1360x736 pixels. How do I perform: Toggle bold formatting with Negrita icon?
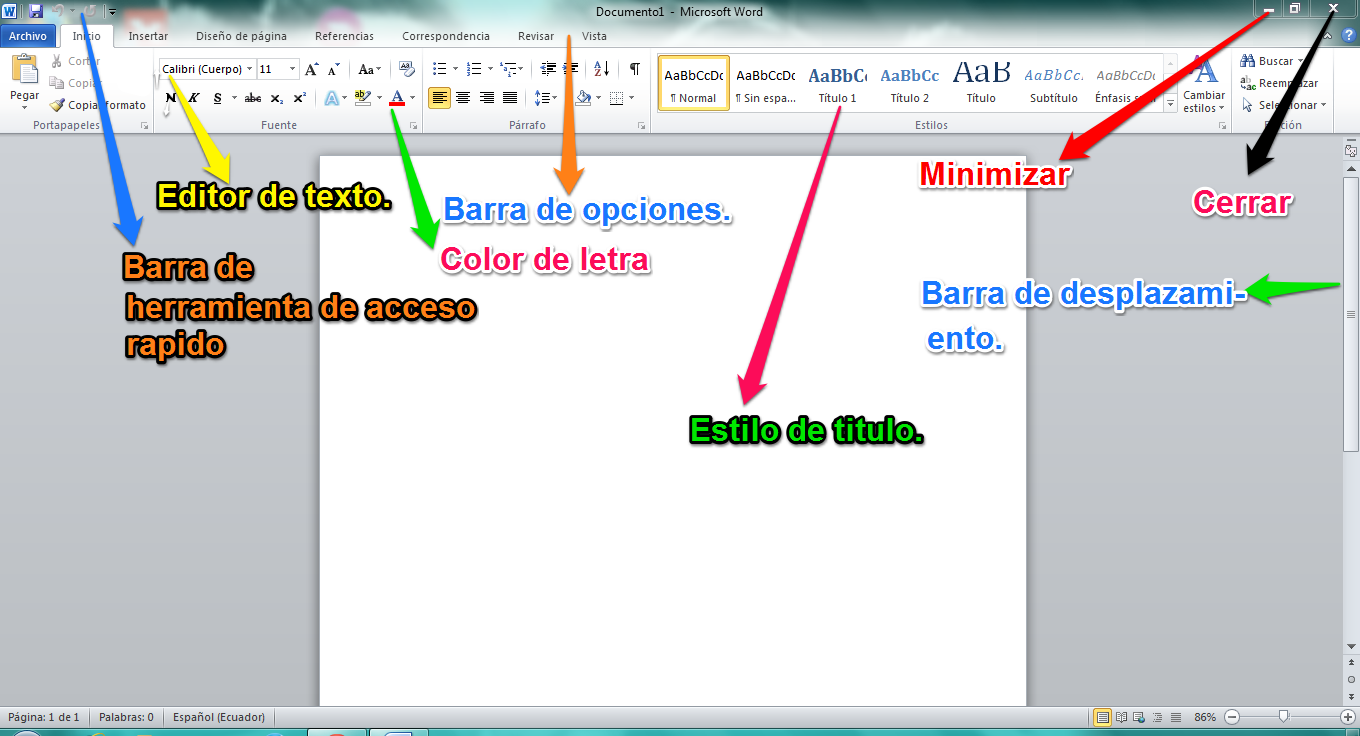coord(171,97)
